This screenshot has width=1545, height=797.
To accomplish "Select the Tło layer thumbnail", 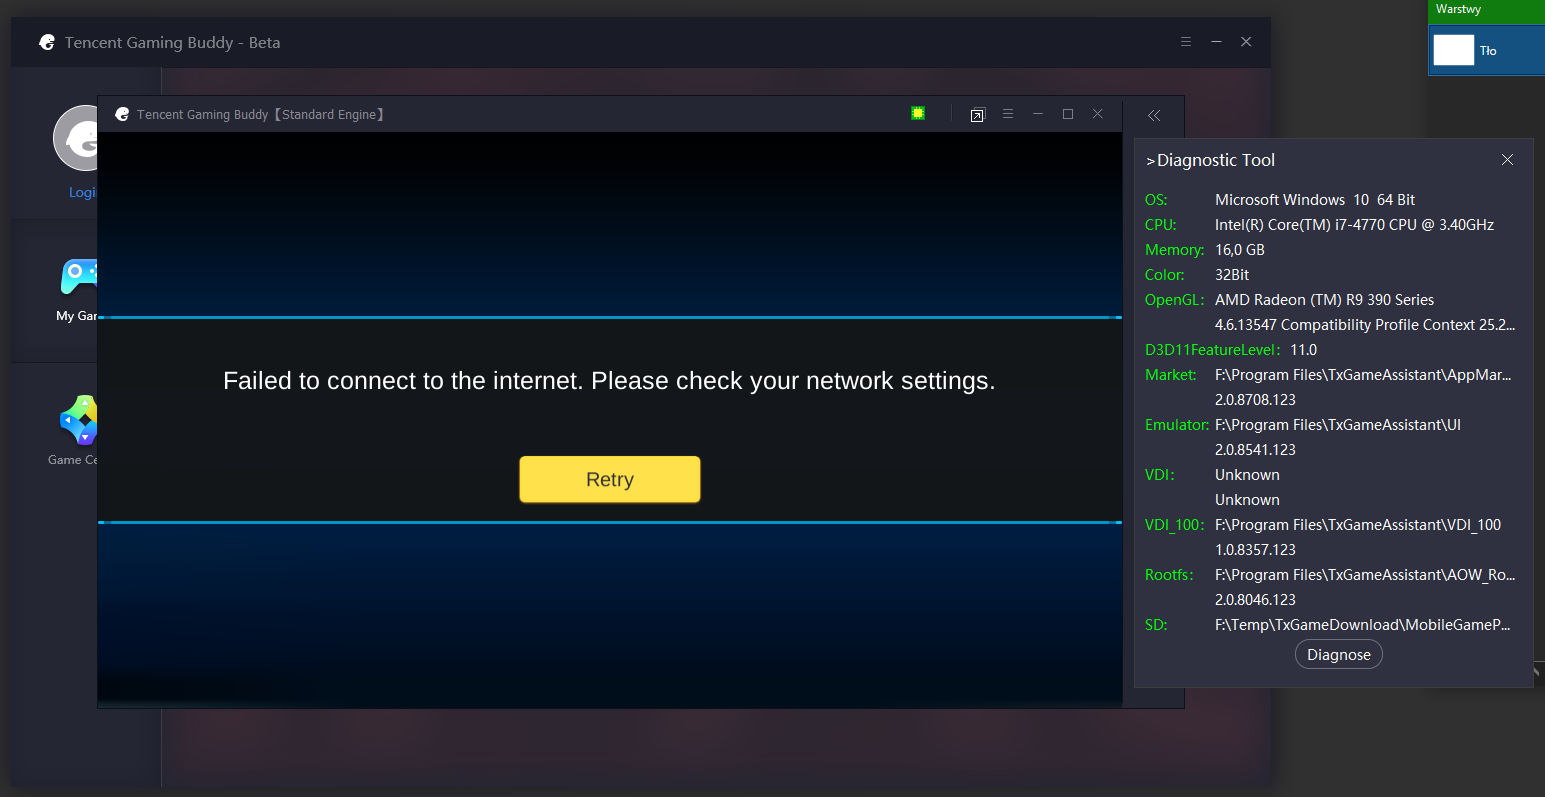I will pos(1454,50).
